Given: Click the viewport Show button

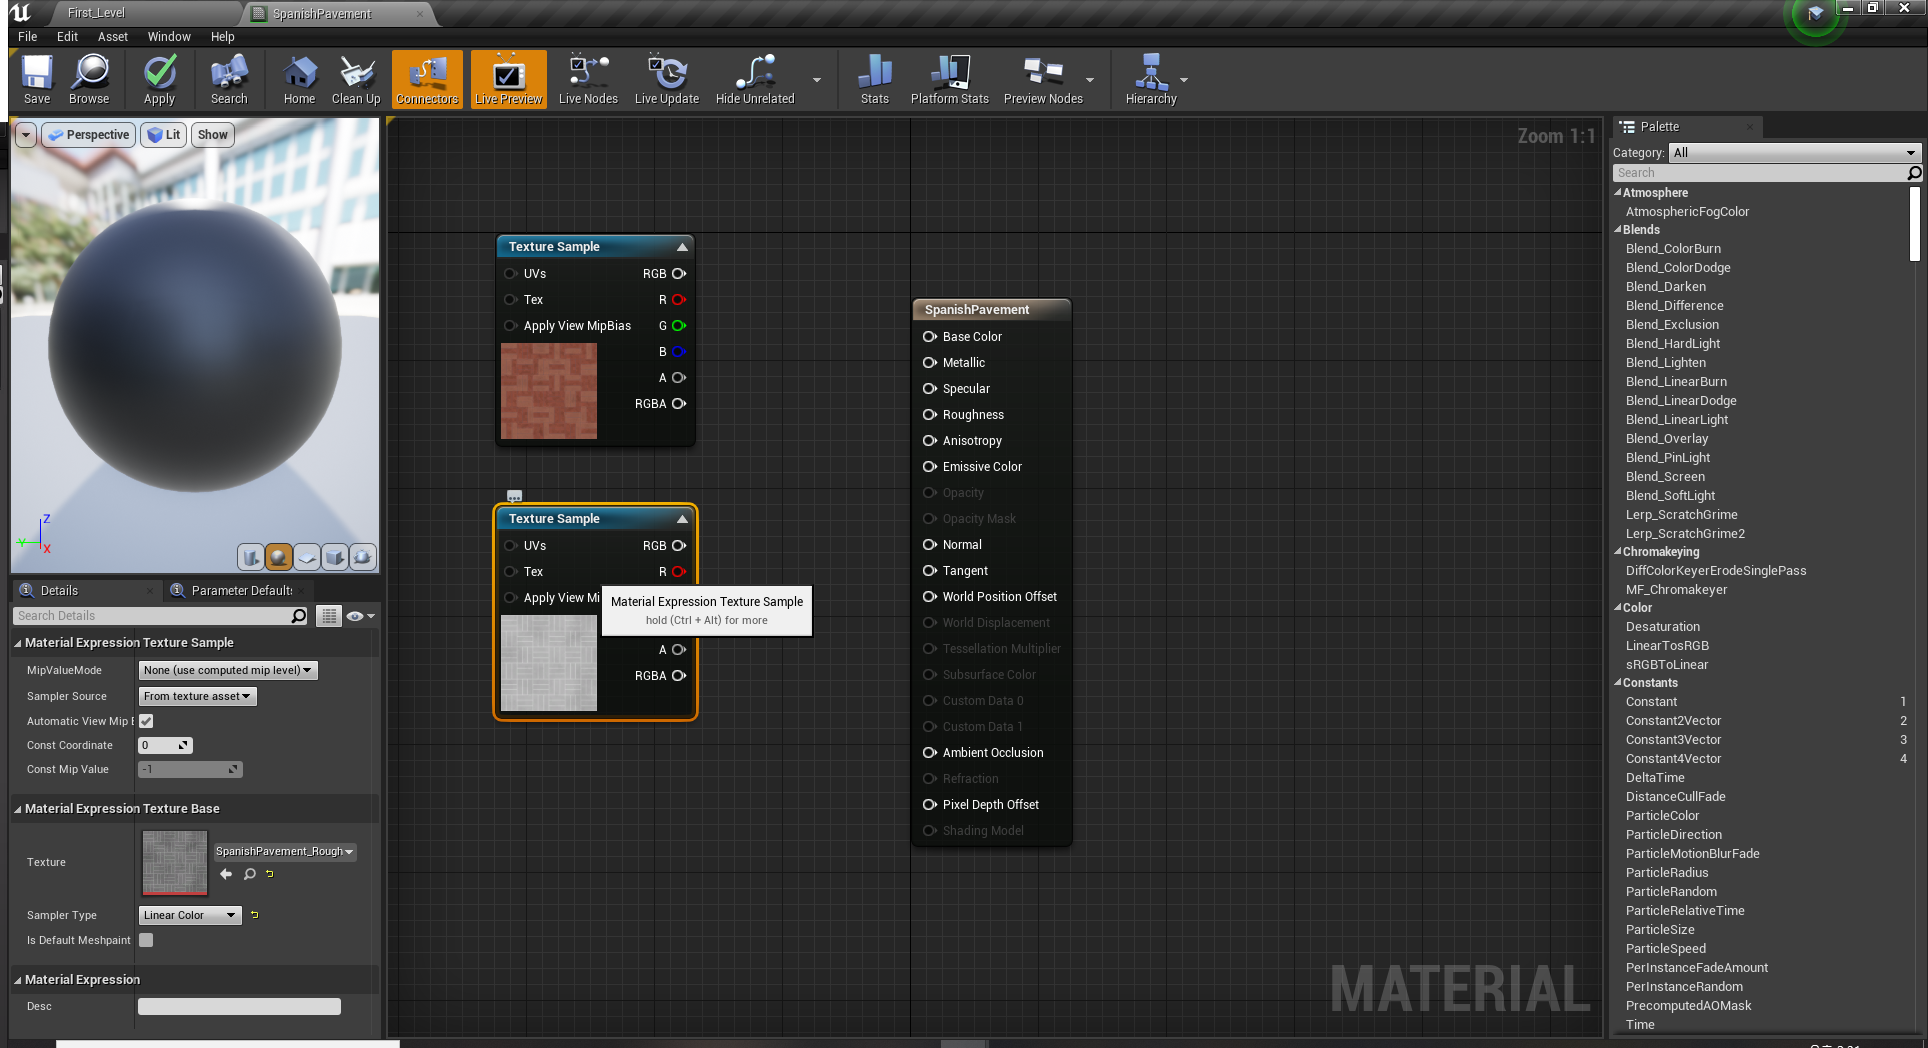Looking at the screenshot, I should pyautogui.click(x=213, y=135).
